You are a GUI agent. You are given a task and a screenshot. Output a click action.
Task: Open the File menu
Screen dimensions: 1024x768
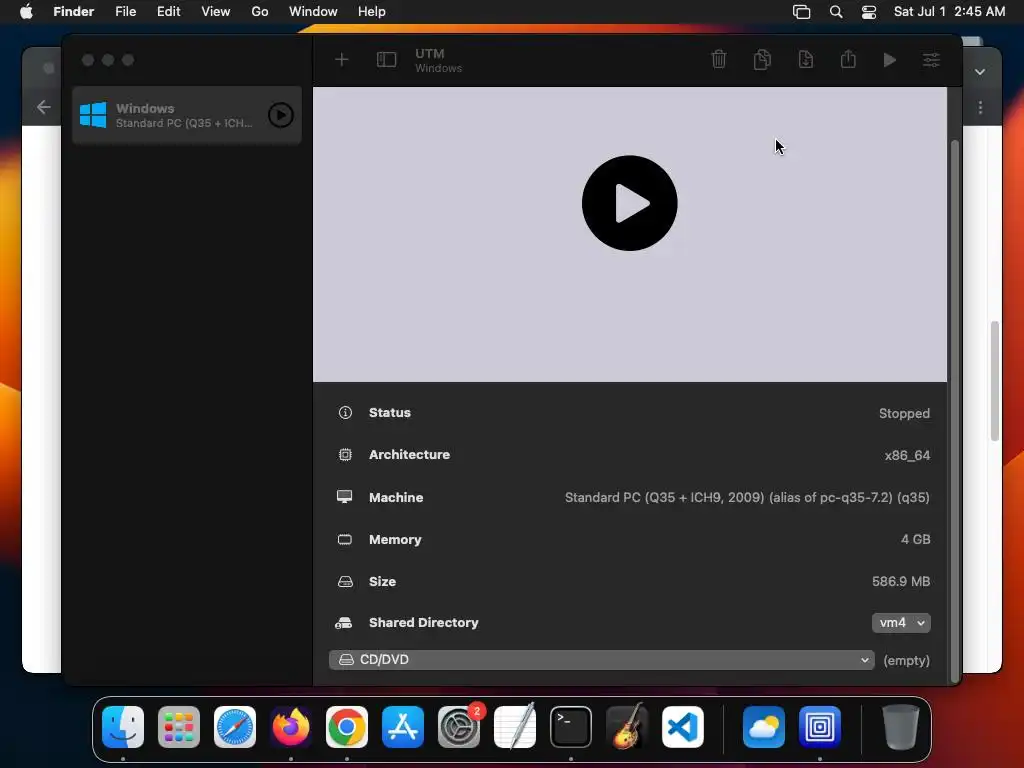125,11
